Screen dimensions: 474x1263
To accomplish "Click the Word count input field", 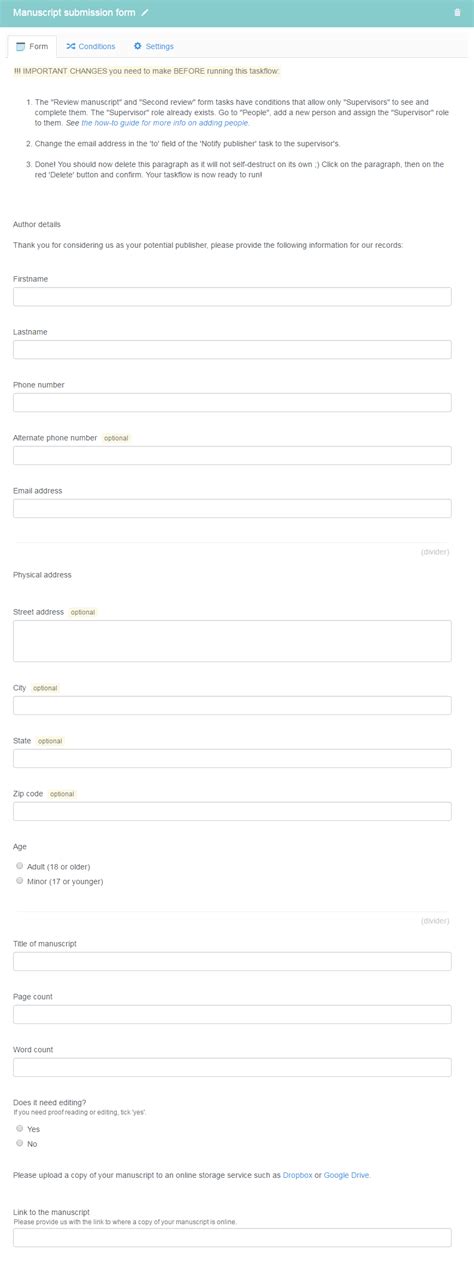I will 232,1067.
